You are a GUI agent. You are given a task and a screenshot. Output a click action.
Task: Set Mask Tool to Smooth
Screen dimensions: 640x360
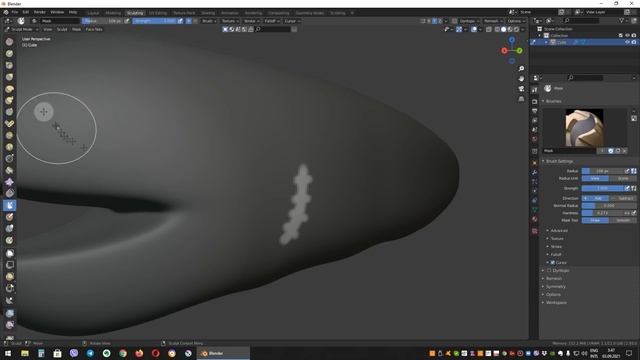tap(623, 220)
